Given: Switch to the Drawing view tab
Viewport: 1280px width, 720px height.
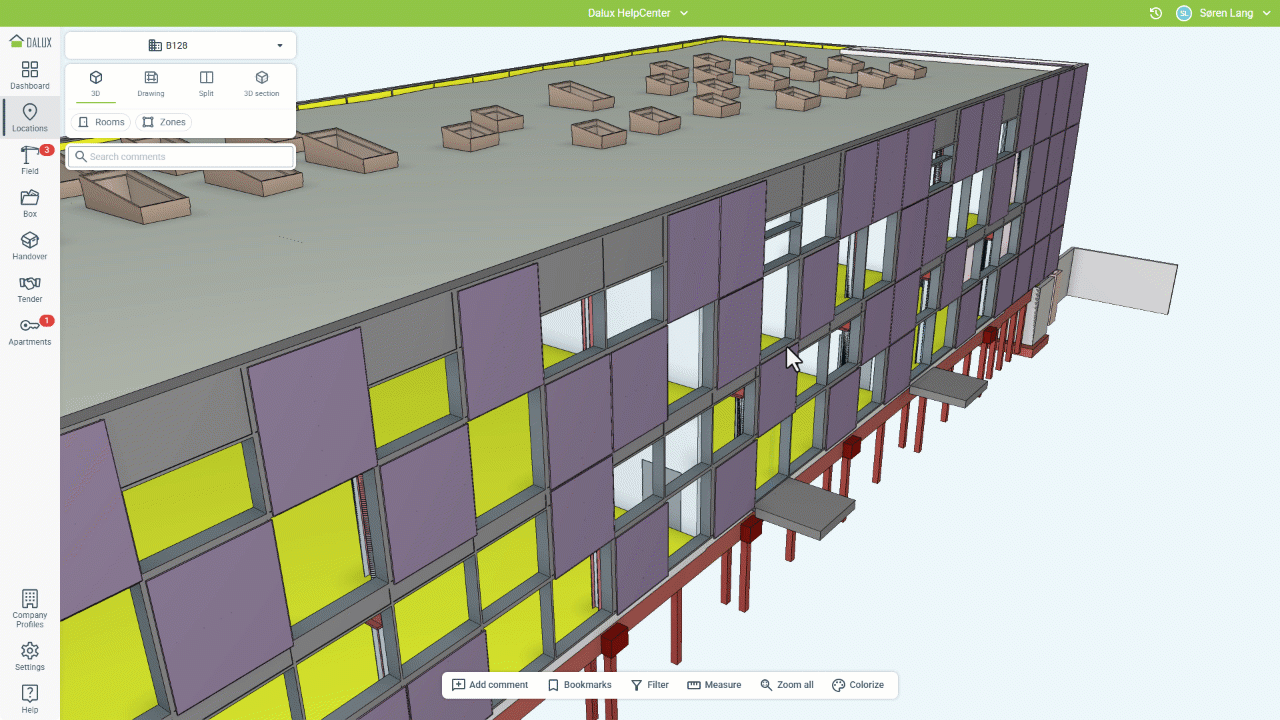Looking at the screenshot, I should click(x=151, y=83).
